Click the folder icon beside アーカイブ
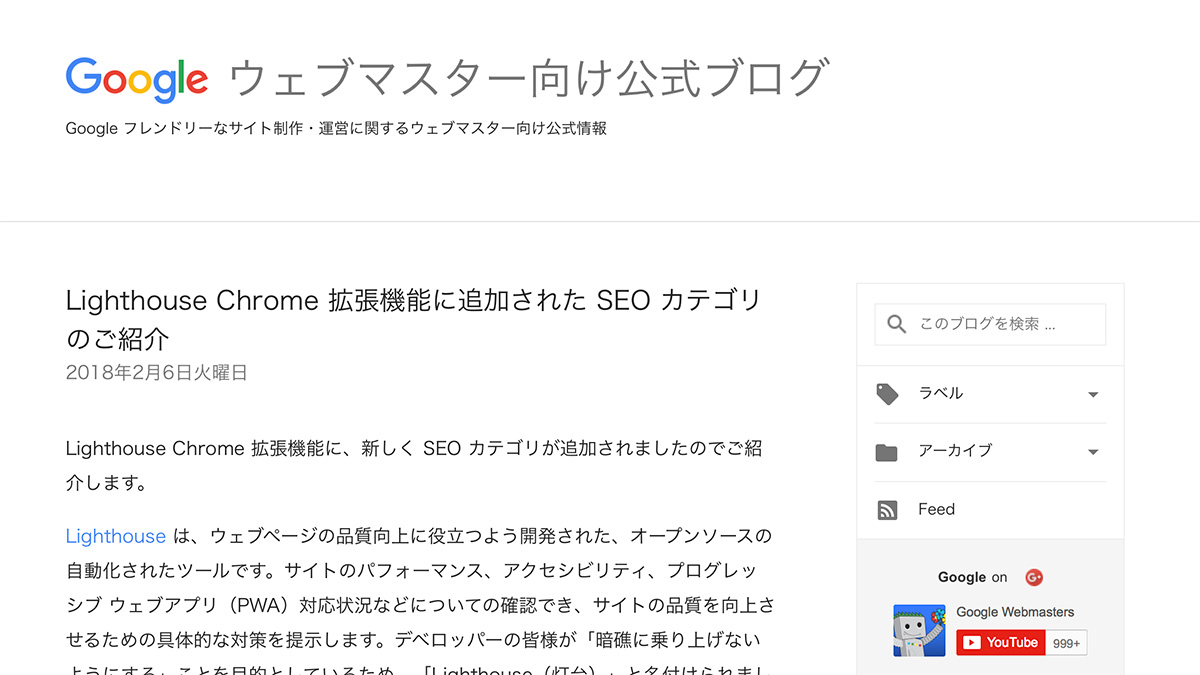1200x675 pixels. [x=887, y=452]
